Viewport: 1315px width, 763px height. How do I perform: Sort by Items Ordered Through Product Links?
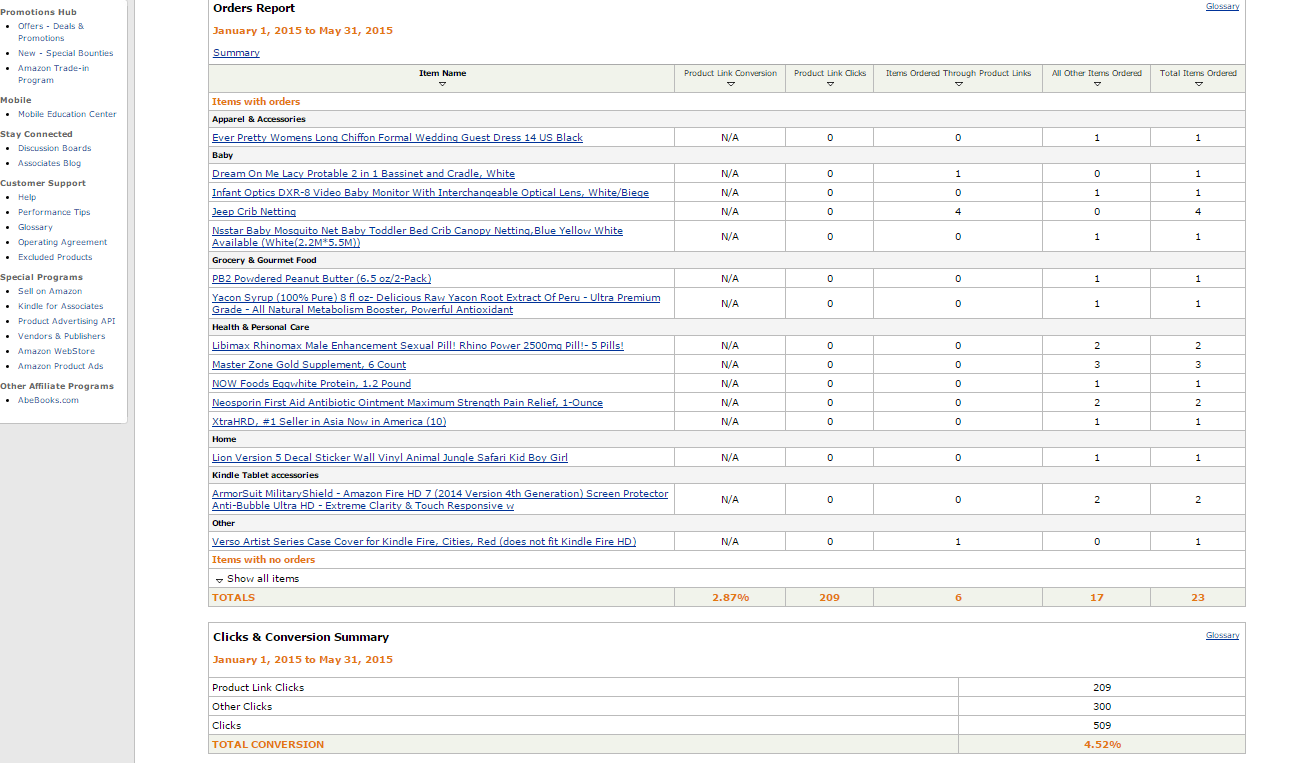tap(958, 85)
